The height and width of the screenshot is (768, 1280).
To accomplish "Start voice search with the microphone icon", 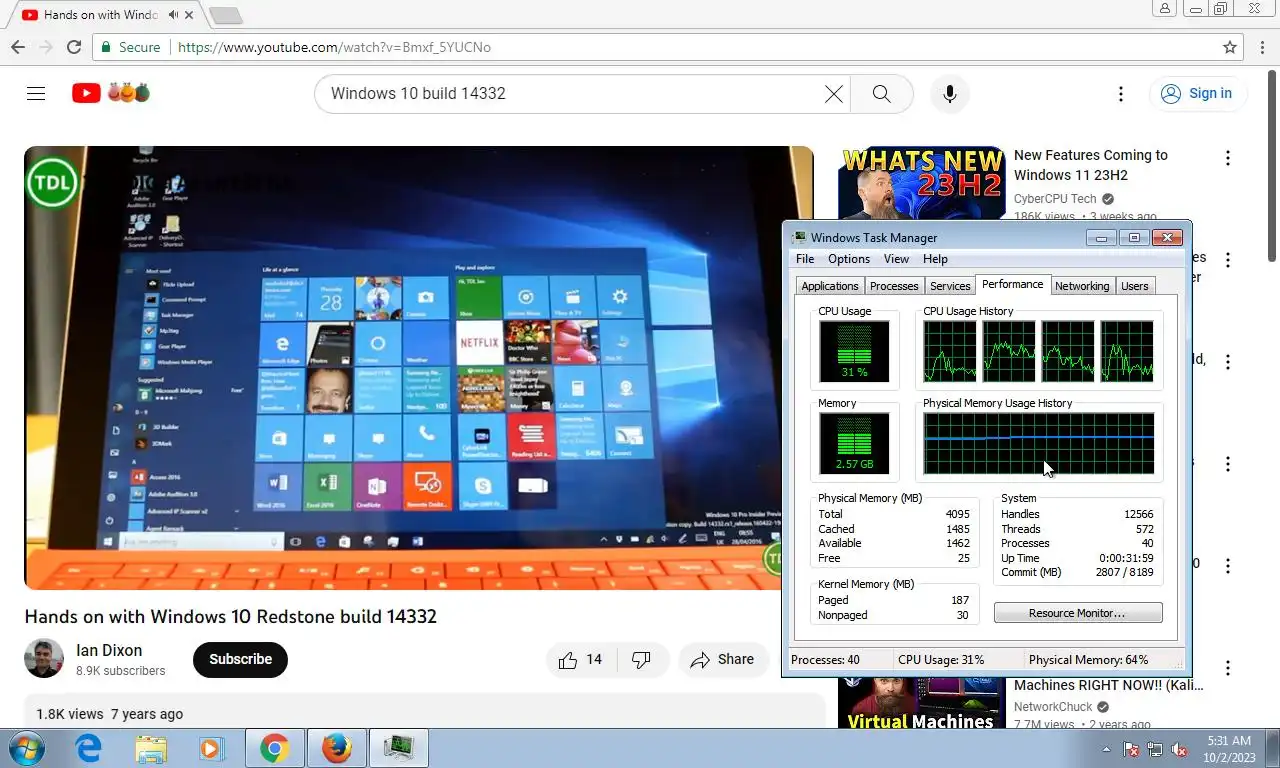I will tap(950, 93).
